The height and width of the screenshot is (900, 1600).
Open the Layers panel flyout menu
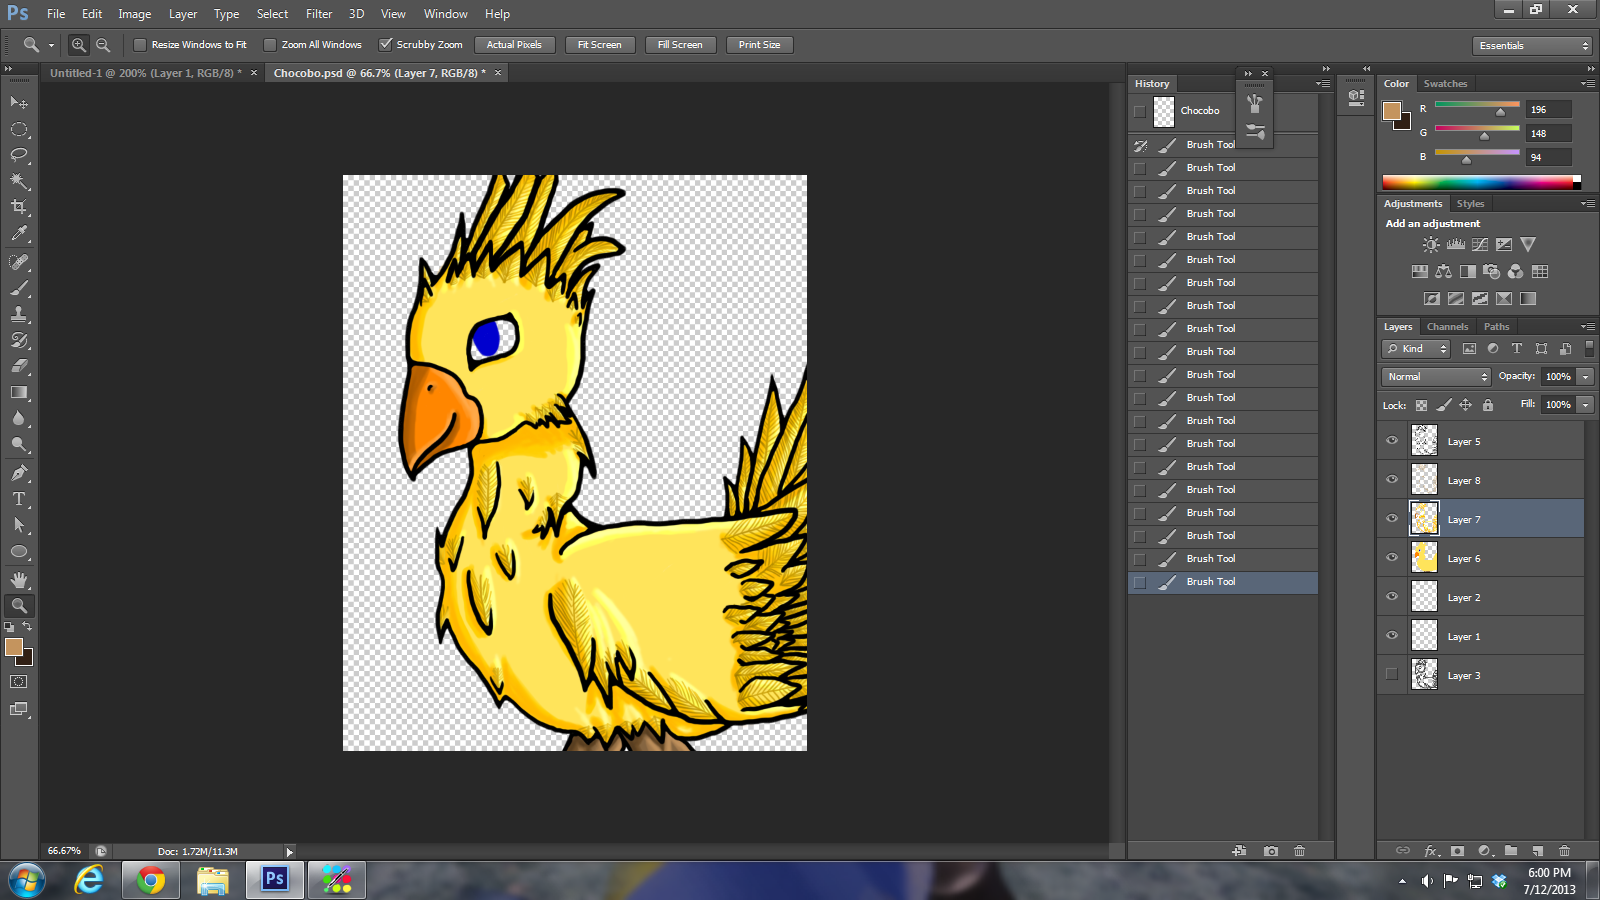point(1588,327)
